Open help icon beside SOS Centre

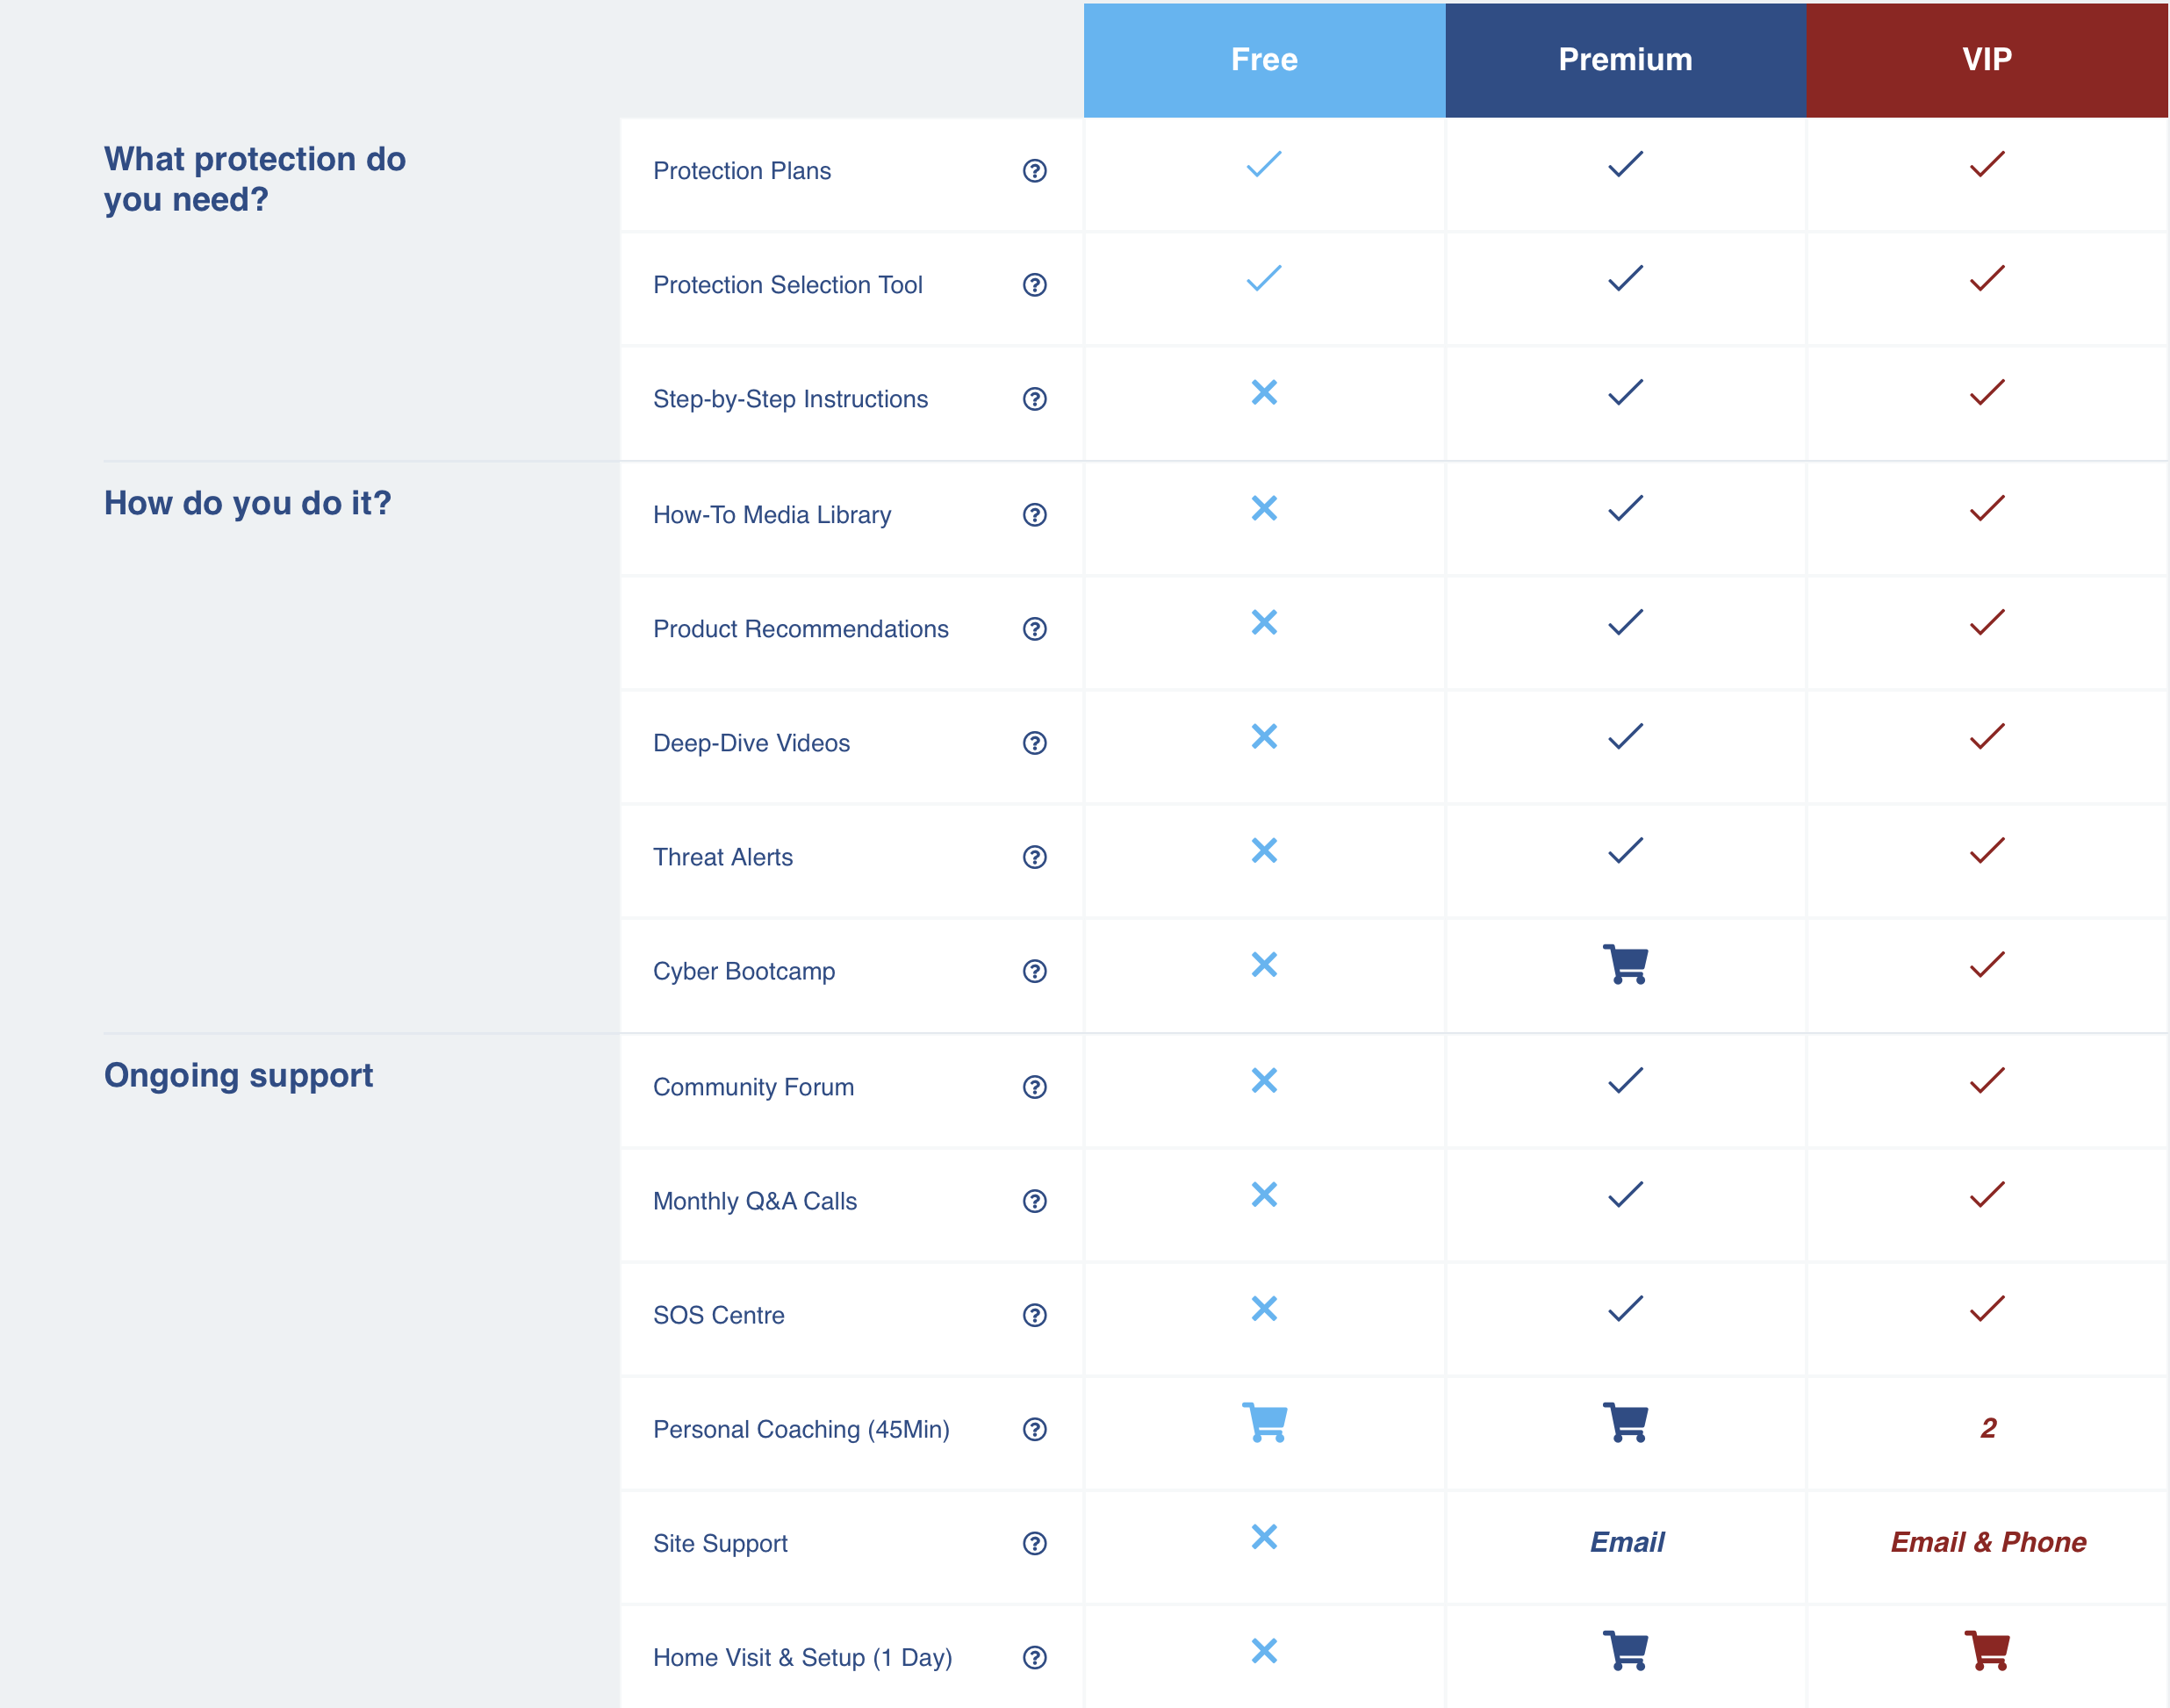[x=1034, y=1315]
